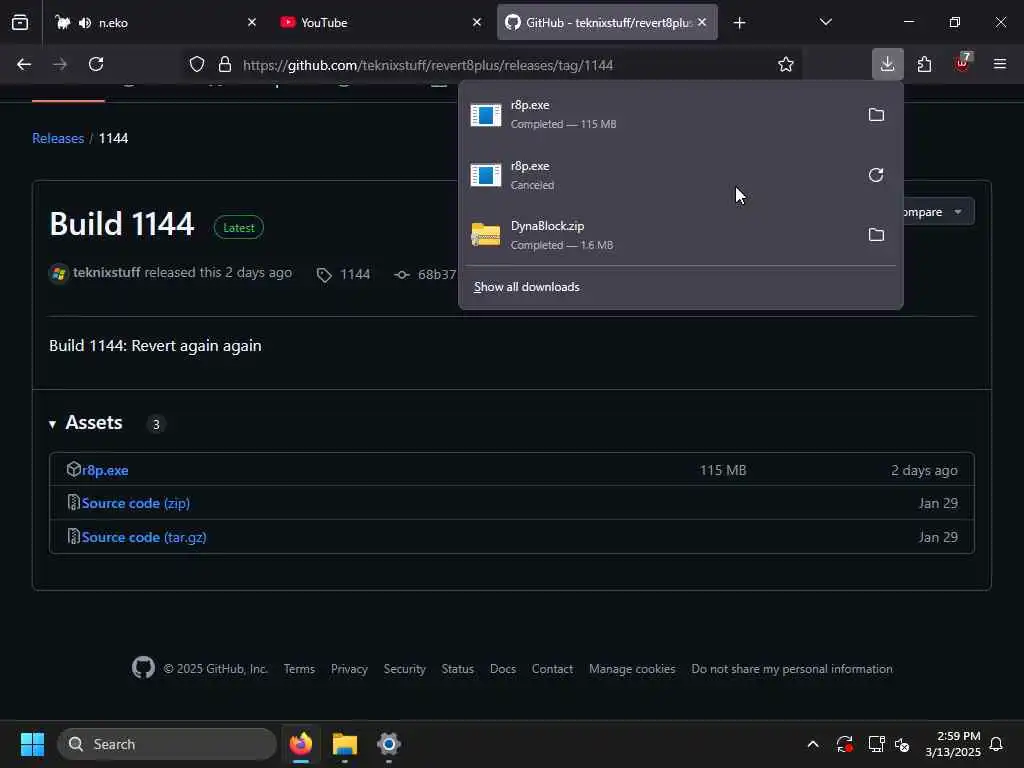The width and height of the screenshot is (1024, 768).
Task: Show site security padlock info
Action: coord(225,65)
